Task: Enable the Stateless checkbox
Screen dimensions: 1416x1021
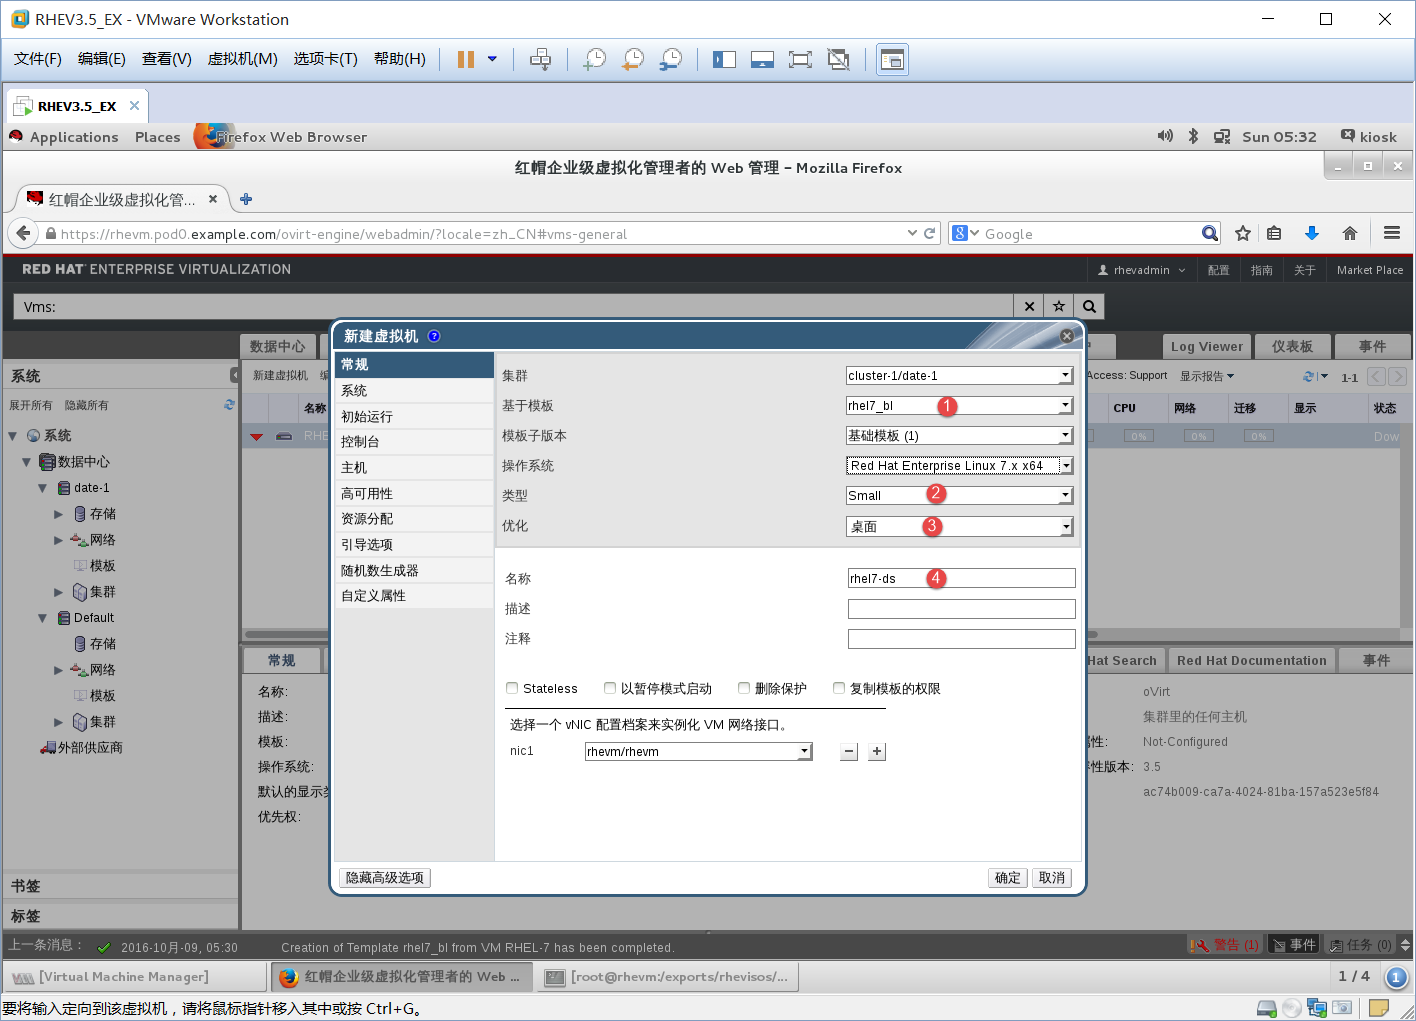Action: (x=512, y=688)
